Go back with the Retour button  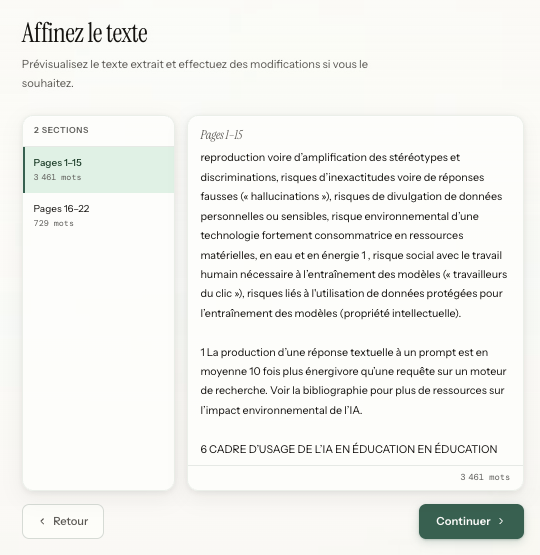(63, 521)
